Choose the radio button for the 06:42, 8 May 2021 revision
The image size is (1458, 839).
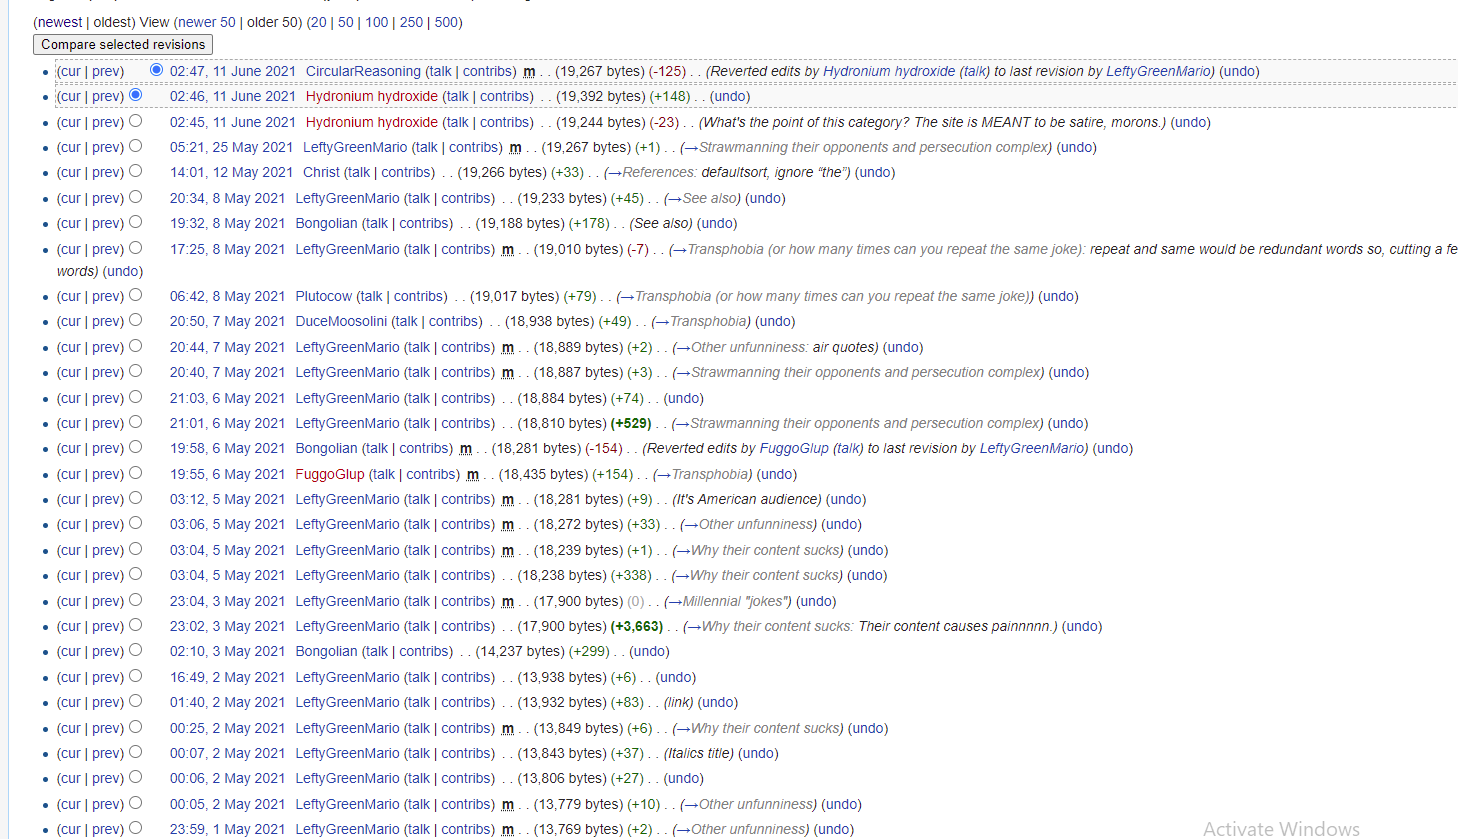(135, 295)
